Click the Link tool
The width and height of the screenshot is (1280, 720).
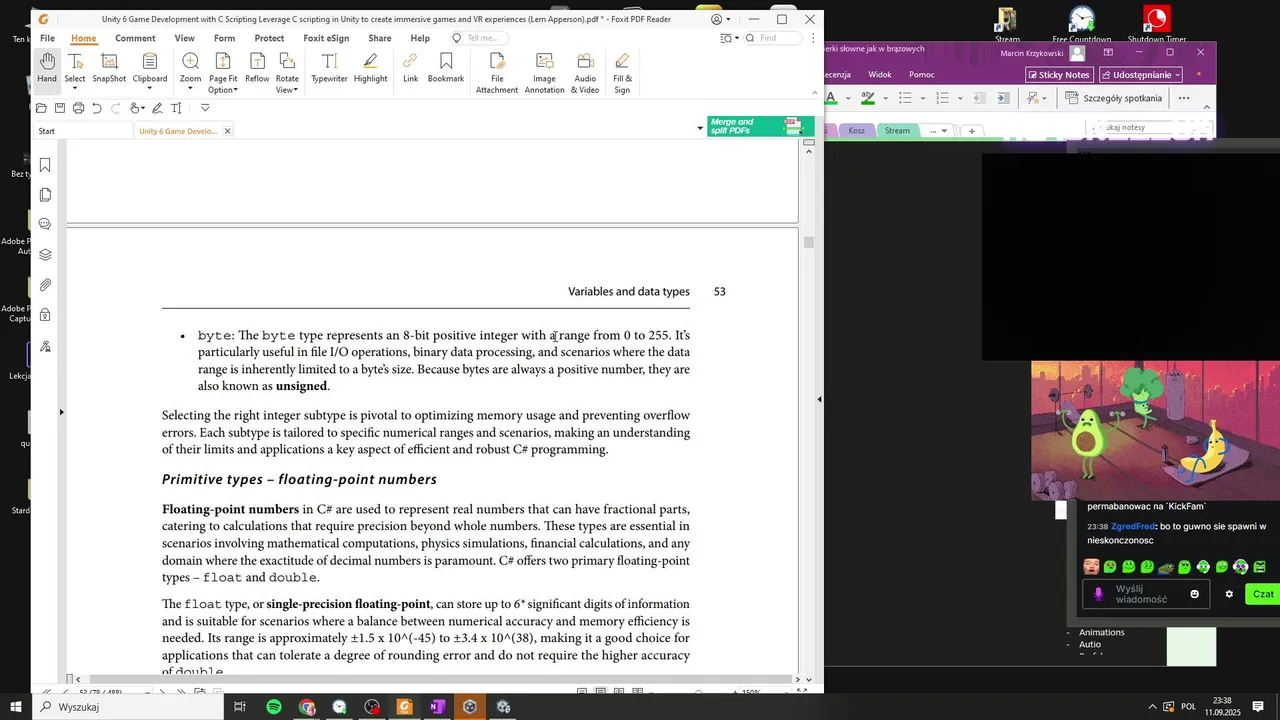click(x=410, y=69)
